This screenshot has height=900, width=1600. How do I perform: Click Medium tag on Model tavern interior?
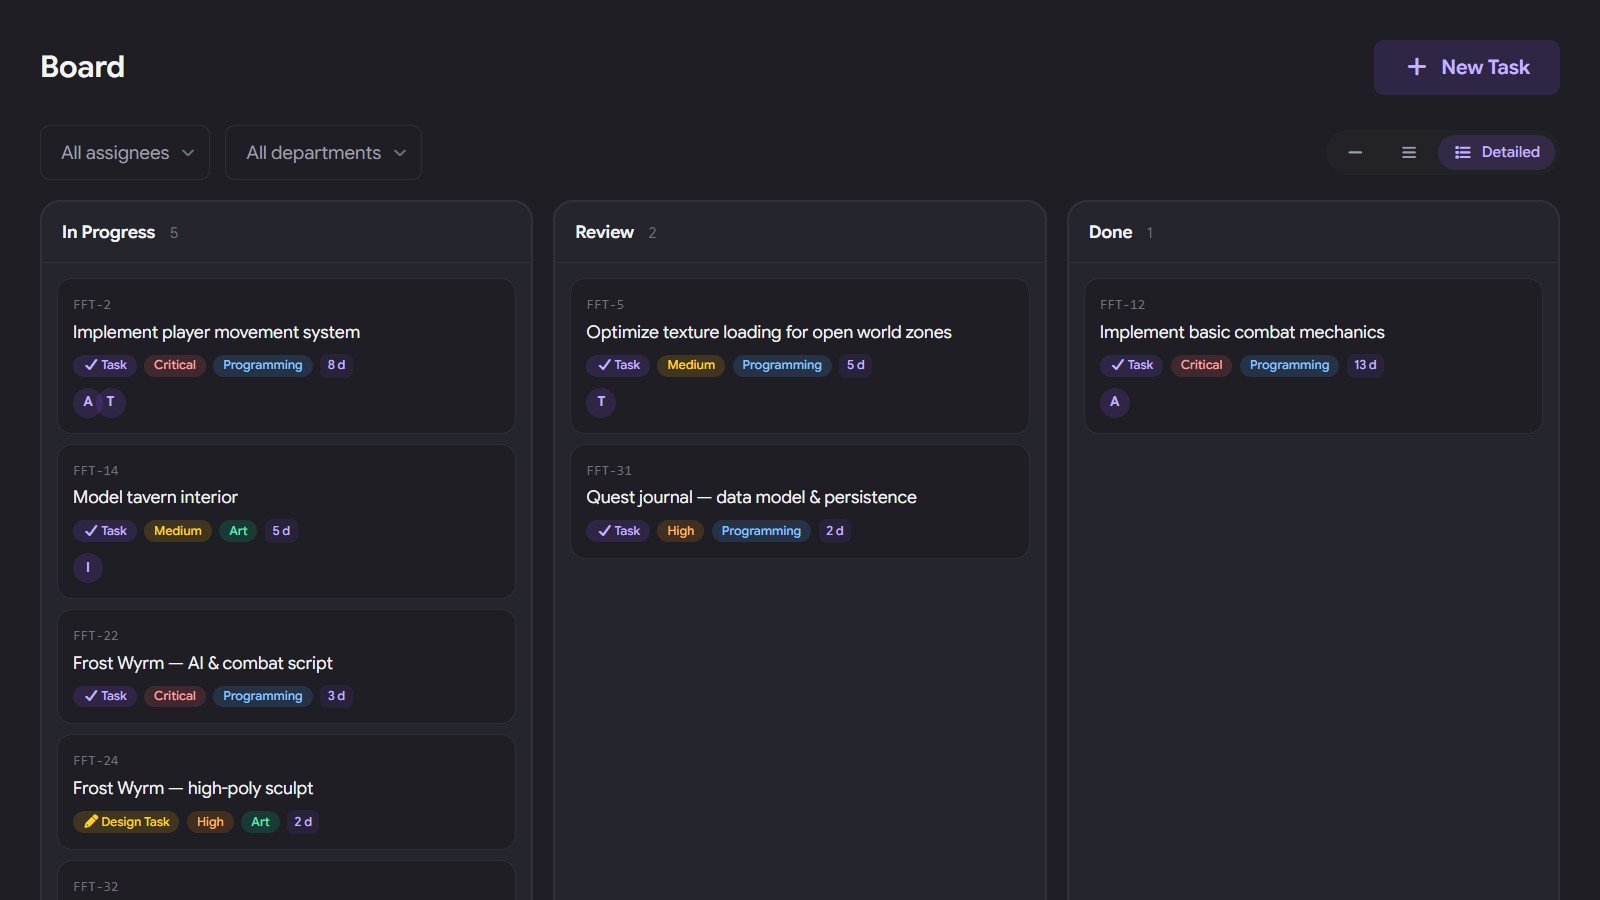point(178,531)
